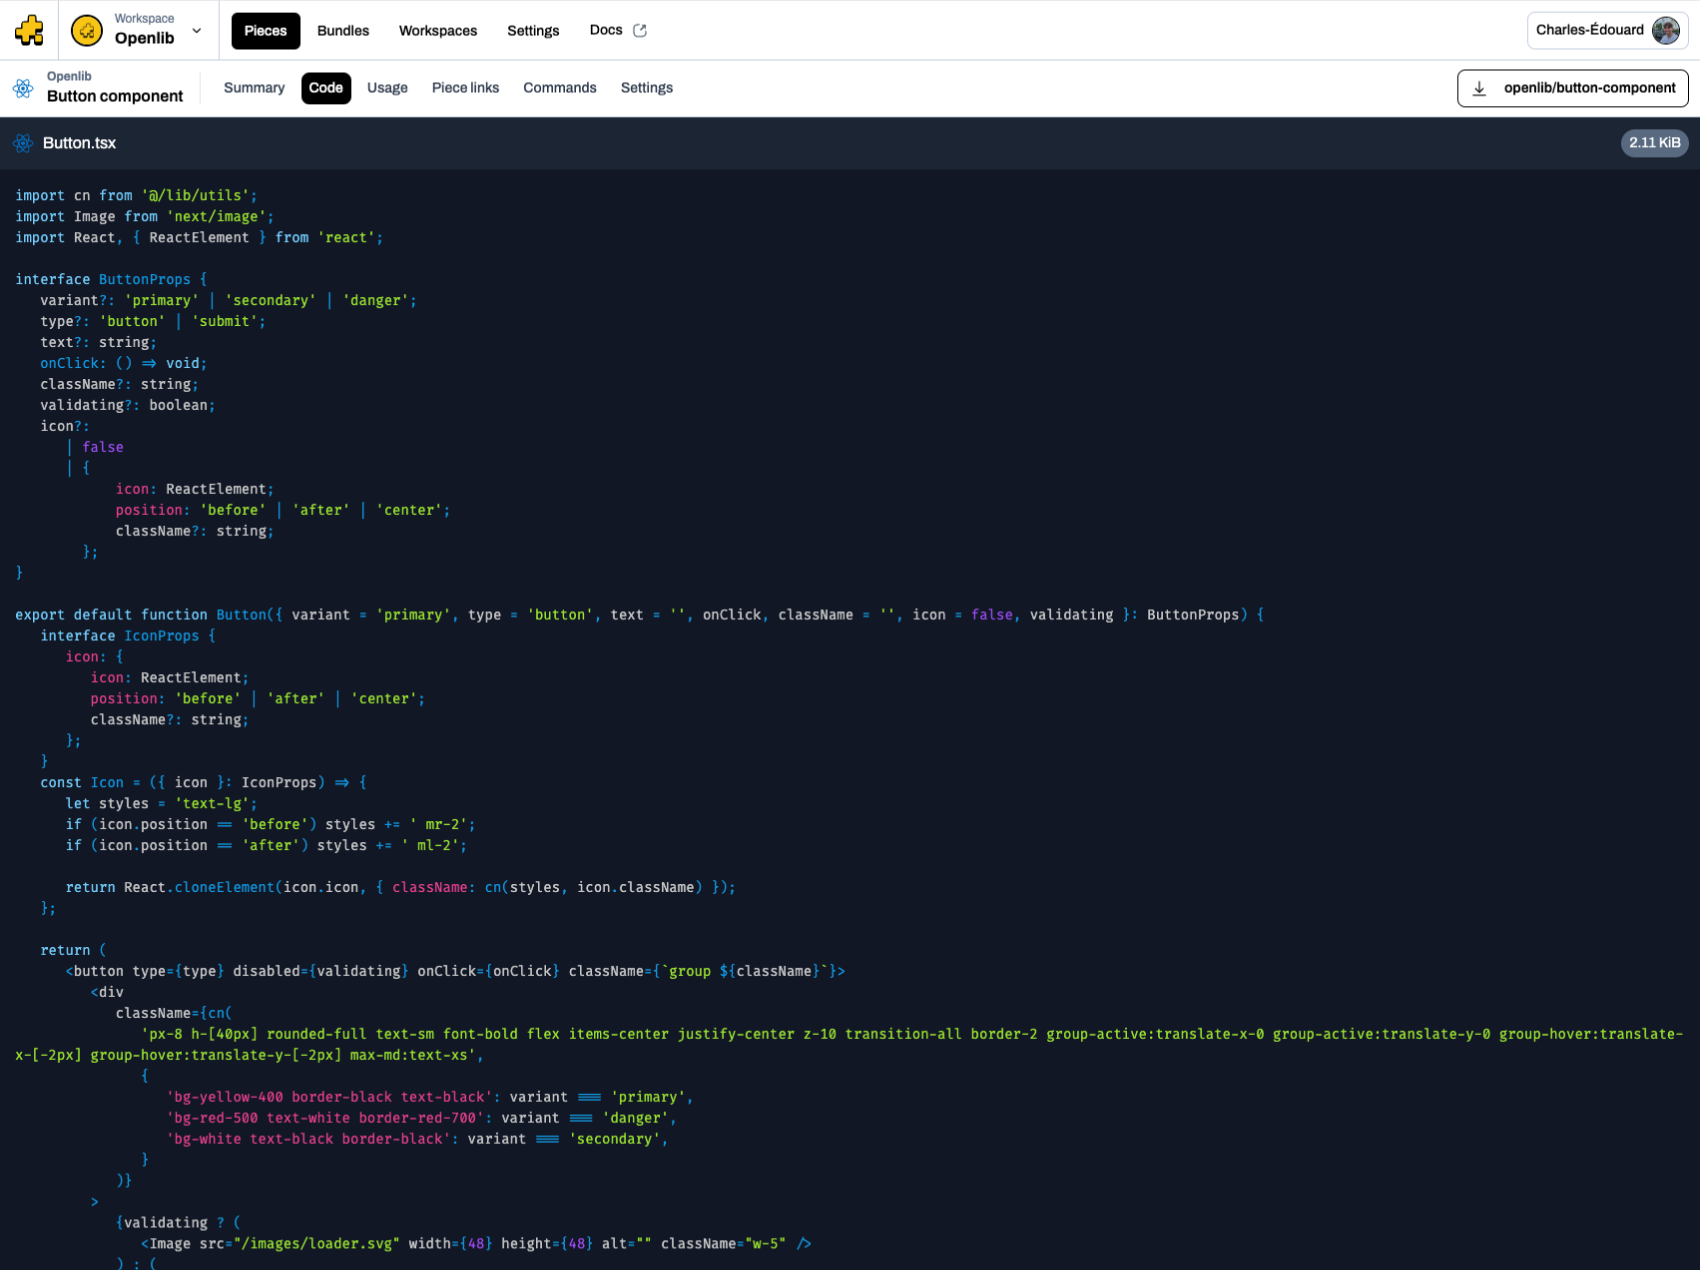Open top navigation Settings
This screenshot has width=1700, height=1270.
point(533,30)
